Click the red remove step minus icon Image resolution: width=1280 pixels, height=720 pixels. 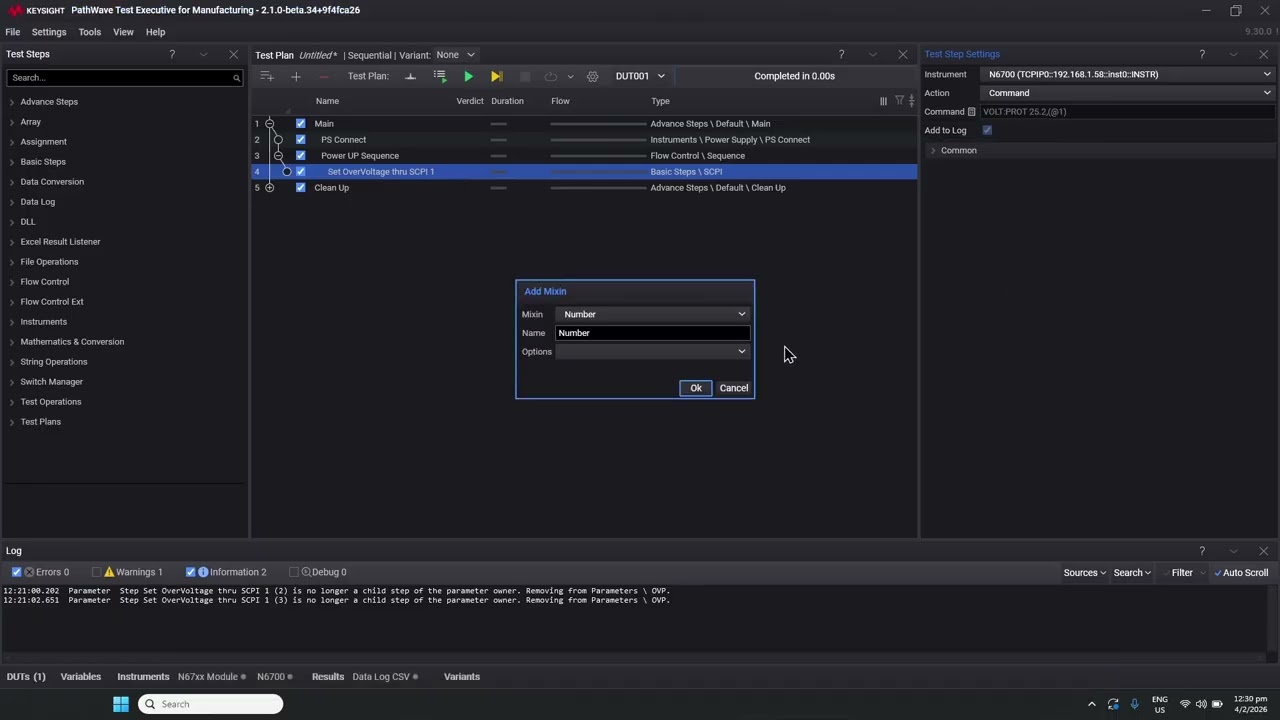(323, 76)
